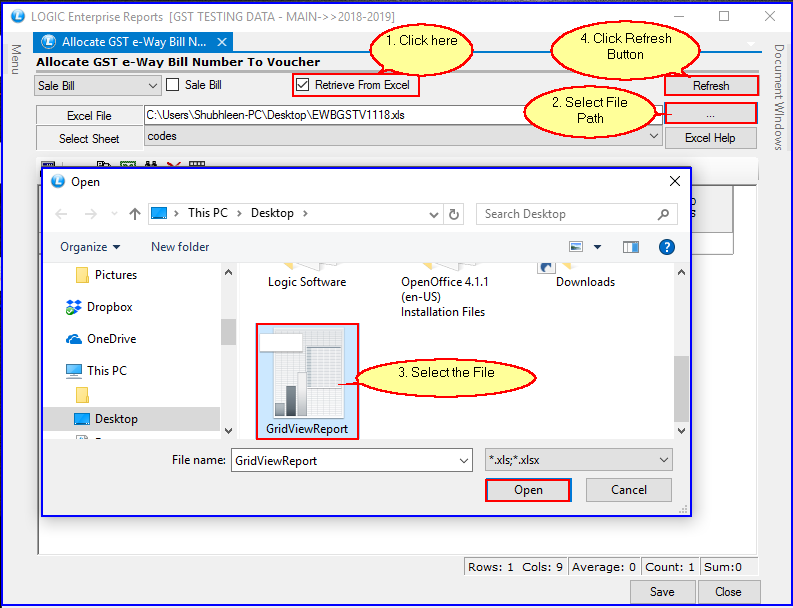
Task: Click the Excel Help button
Action: pos(710,138)
